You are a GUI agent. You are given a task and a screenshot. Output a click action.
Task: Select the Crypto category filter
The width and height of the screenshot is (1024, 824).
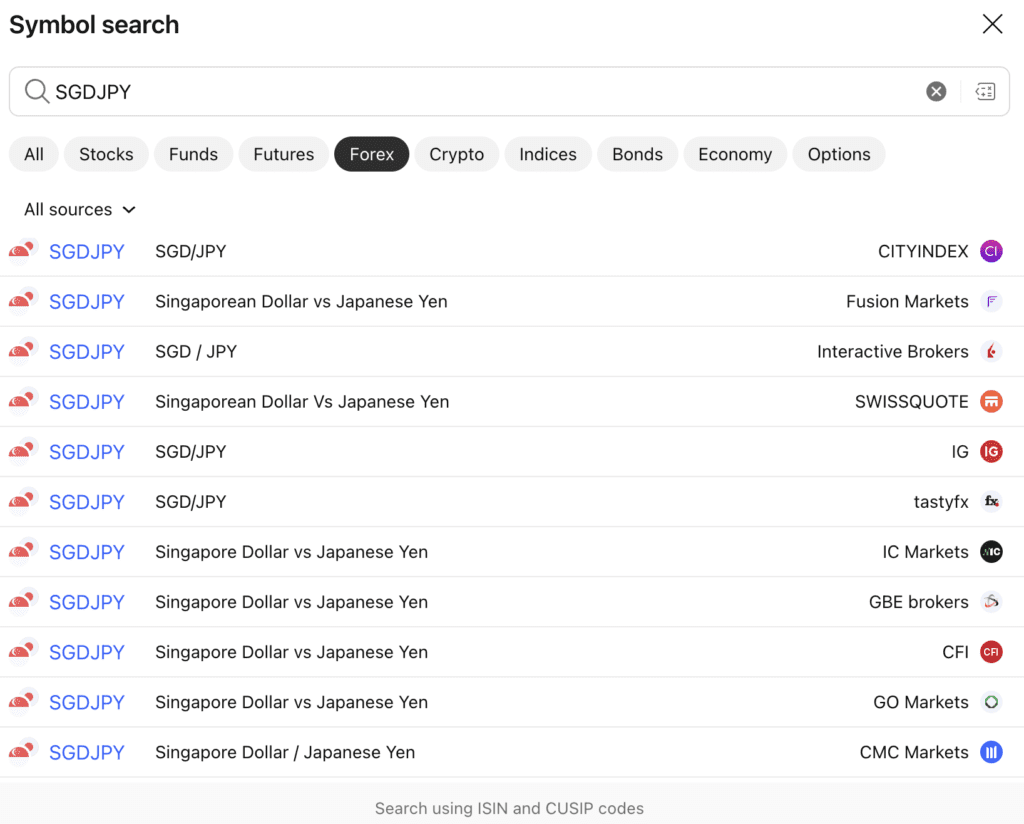tap(456, 154)
